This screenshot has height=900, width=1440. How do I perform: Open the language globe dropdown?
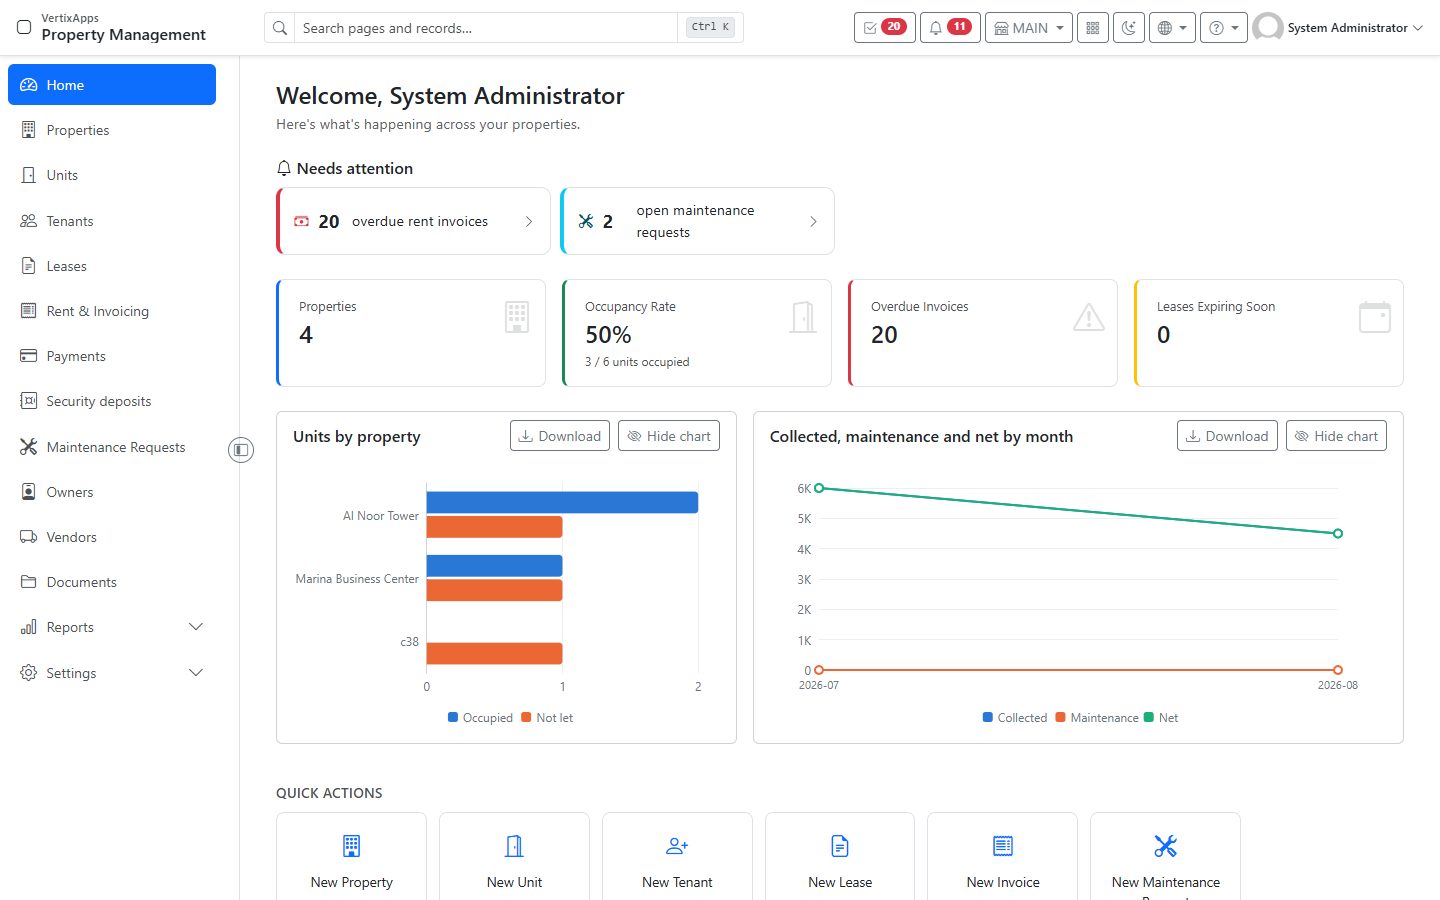pyautogui.click(x=1172, y=28)
